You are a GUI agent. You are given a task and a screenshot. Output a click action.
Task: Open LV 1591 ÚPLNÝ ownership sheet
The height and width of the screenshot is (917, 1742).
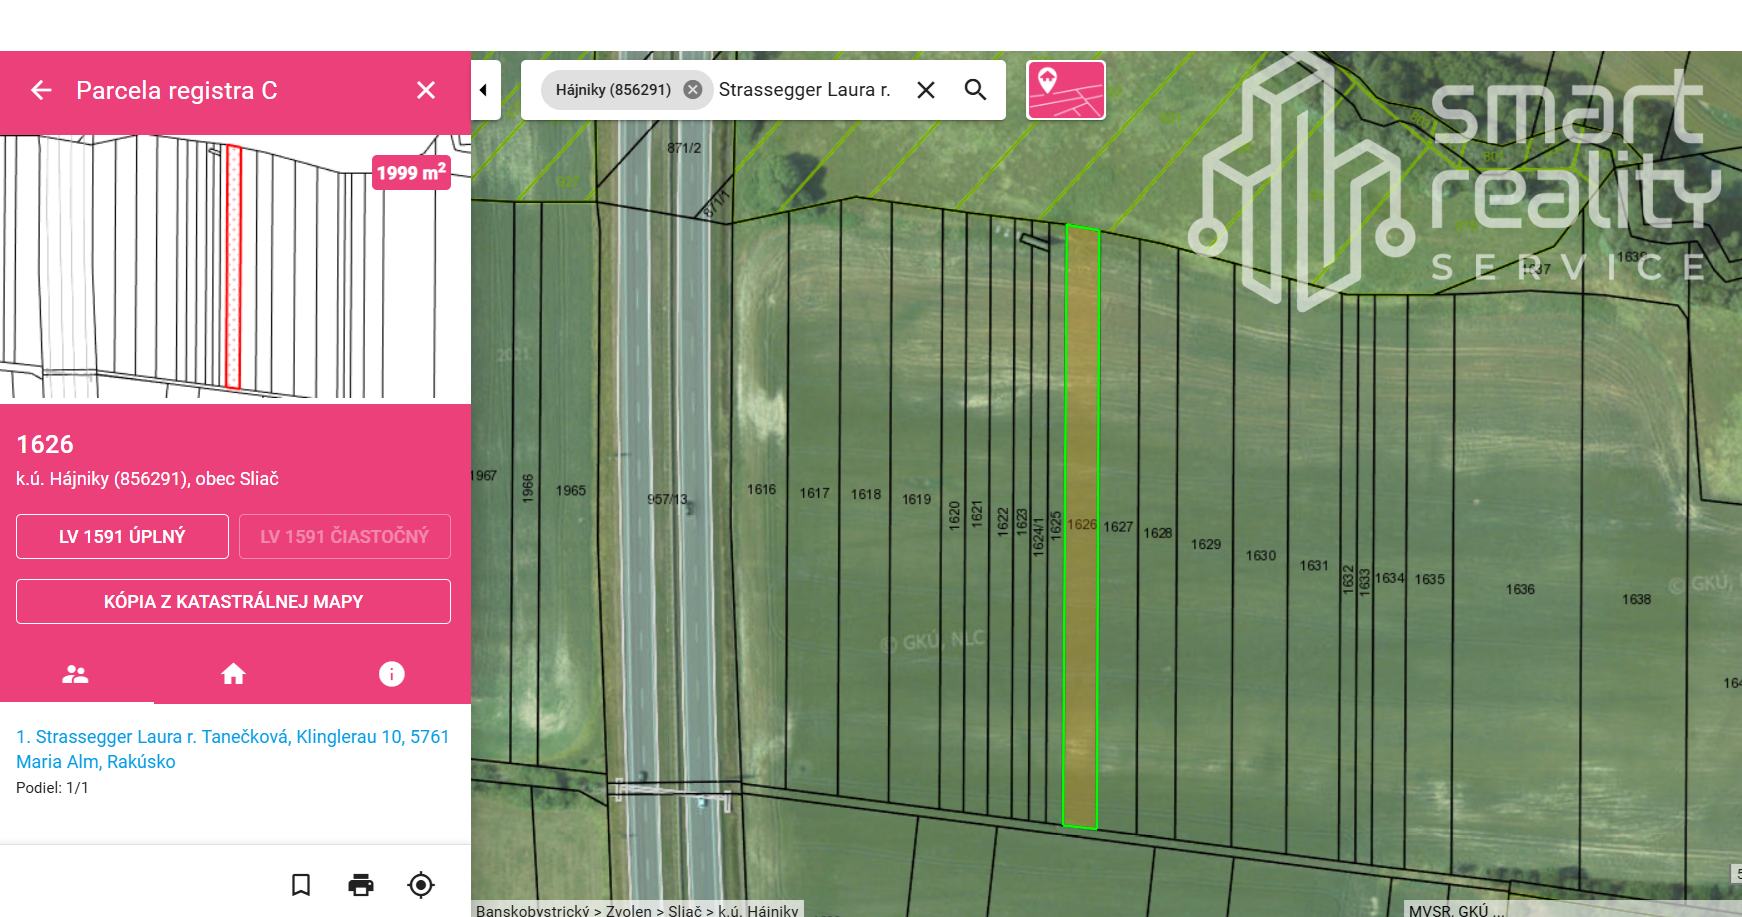pyautogui.click(x=122, y=537)
